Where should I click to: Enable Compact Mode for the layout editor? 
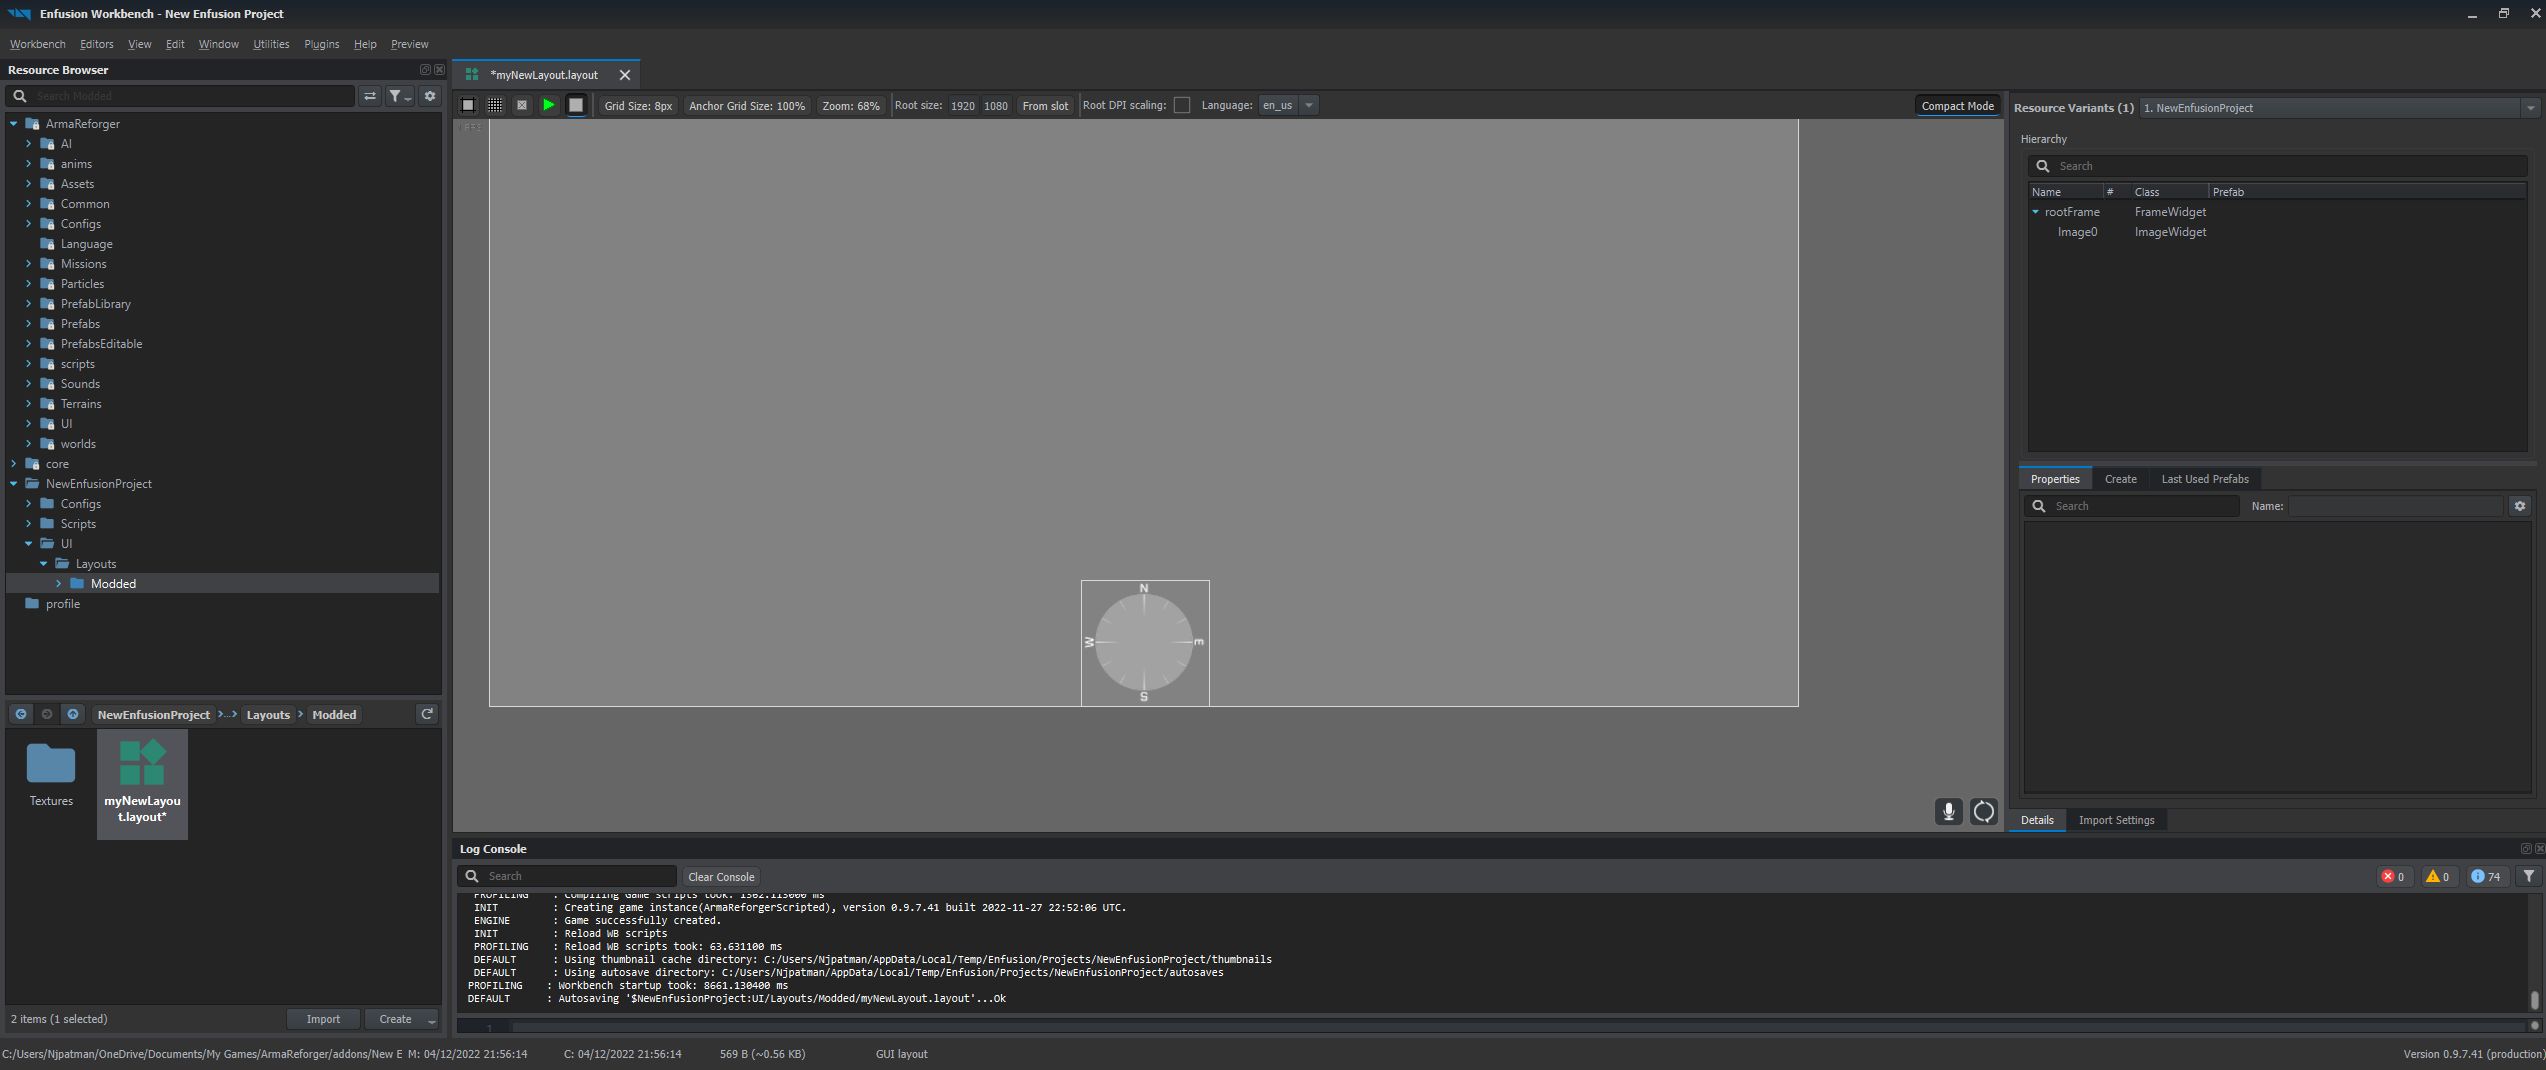click(1957, 105)
